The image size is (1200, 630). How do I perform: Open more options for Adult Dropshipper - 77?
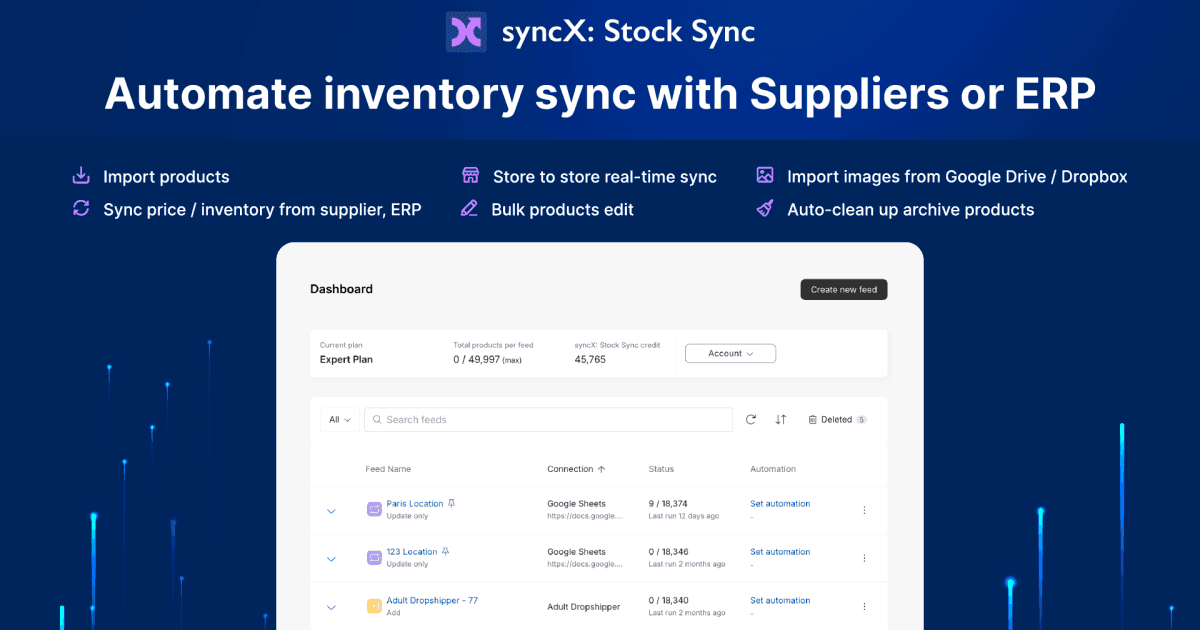click(864, 606)
